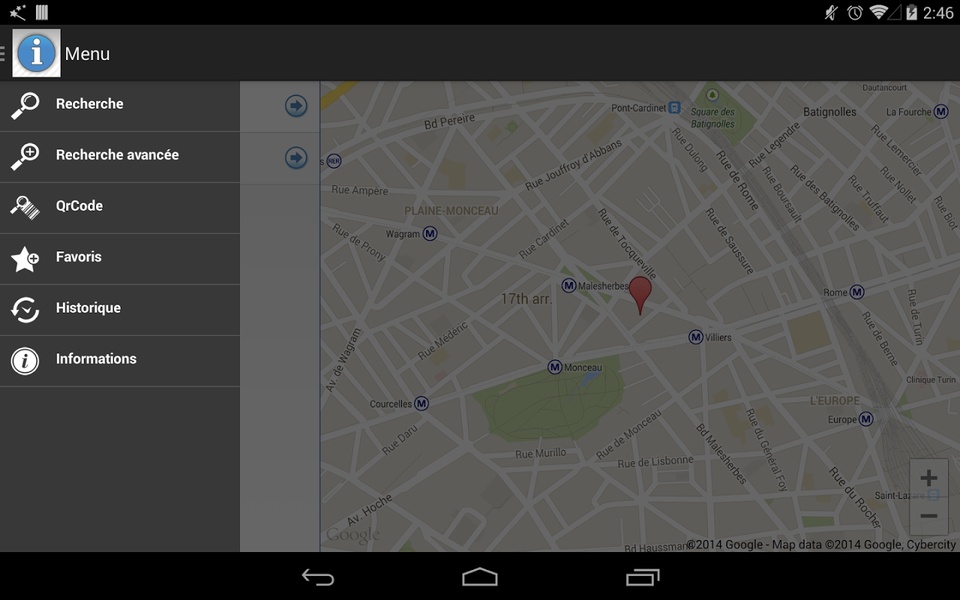Tap the Recherche magnifying glass icon
The image size is (960, 600).
tap(25, 105)
